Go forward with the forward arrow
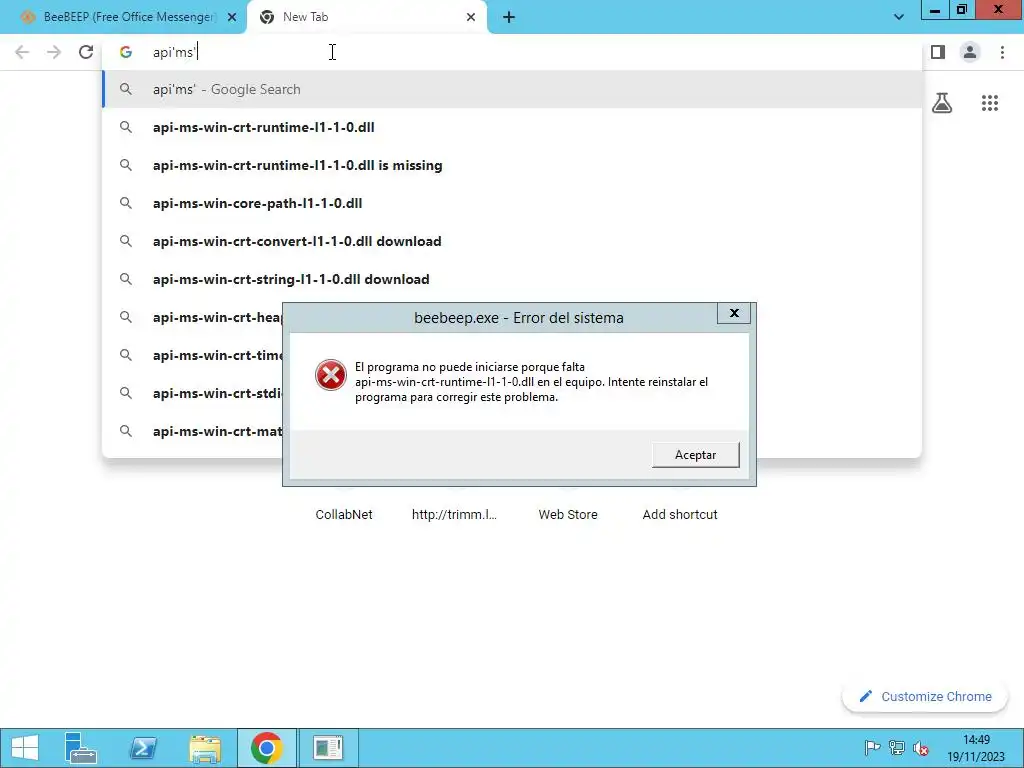1024x768 pixels. [x=54, y=52]
